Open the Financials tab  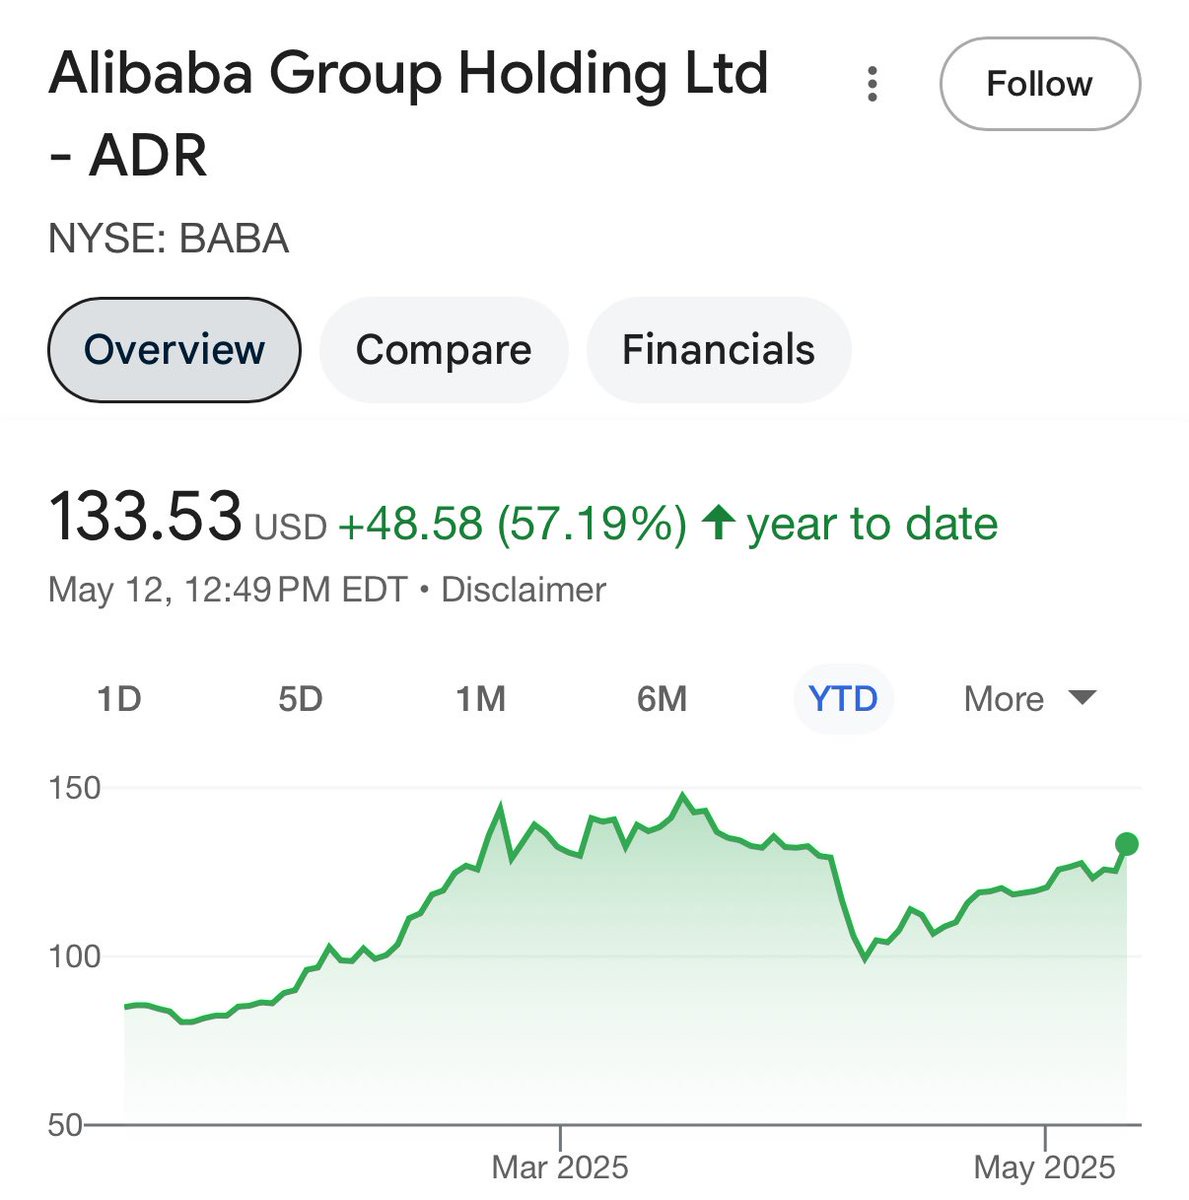[718, 350]
